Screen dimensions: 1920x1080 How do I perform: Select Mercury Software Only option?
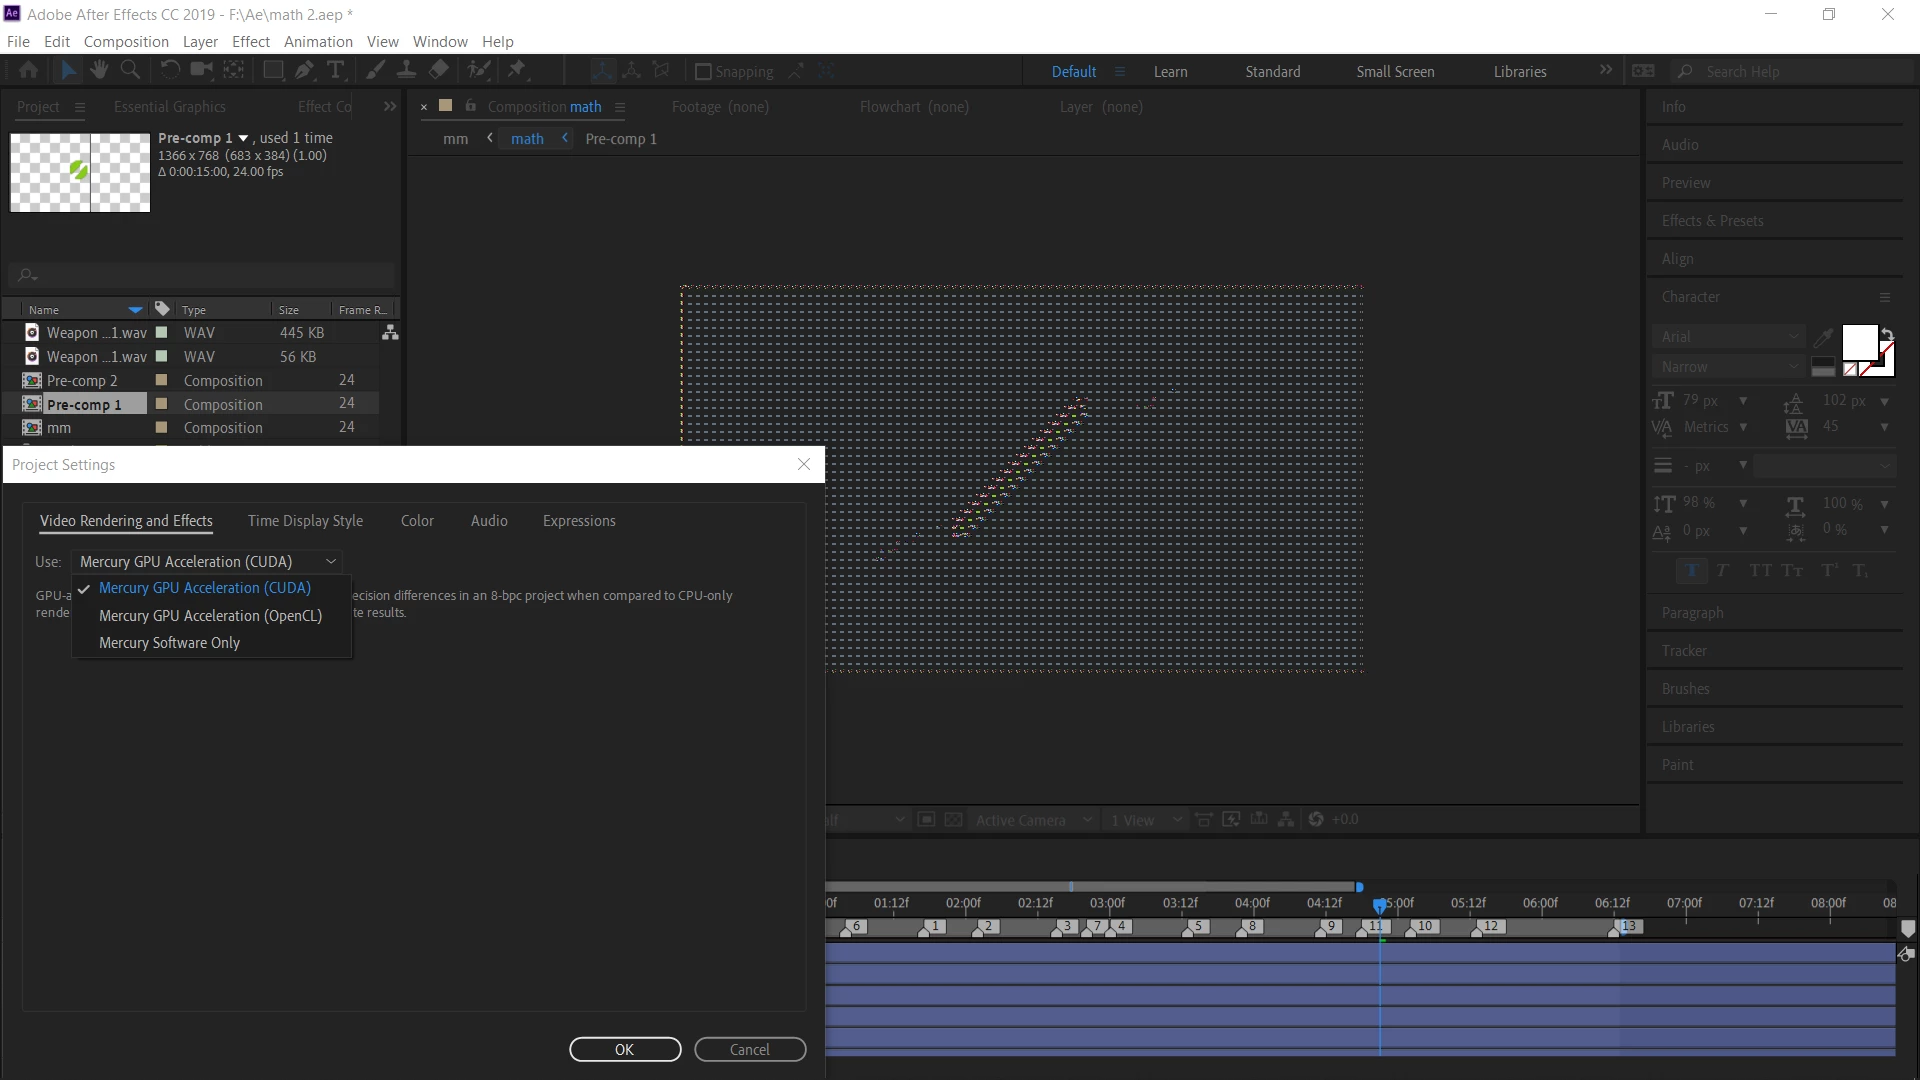[169, 643]
